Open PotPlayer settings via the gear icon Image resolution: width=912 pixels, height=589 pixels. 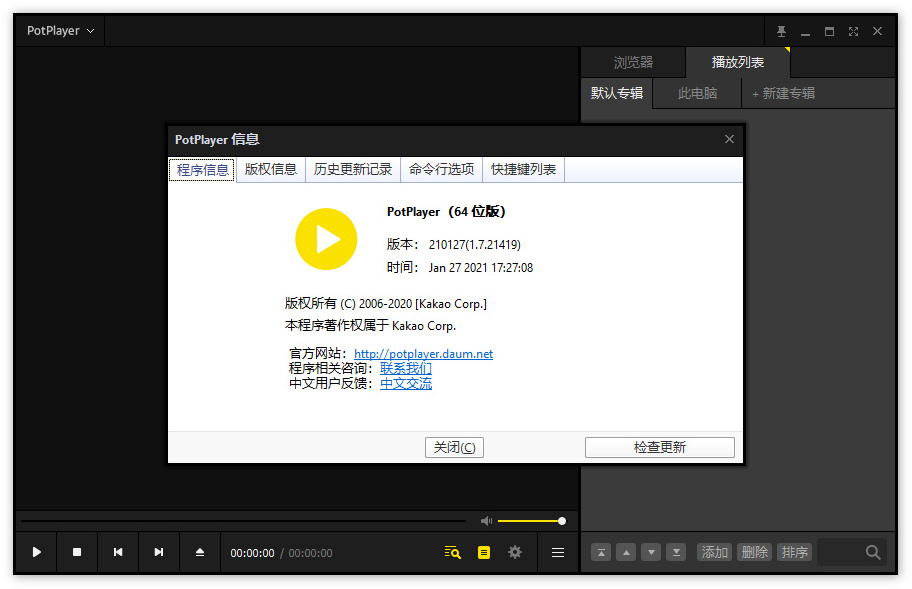tap(514, 551)
